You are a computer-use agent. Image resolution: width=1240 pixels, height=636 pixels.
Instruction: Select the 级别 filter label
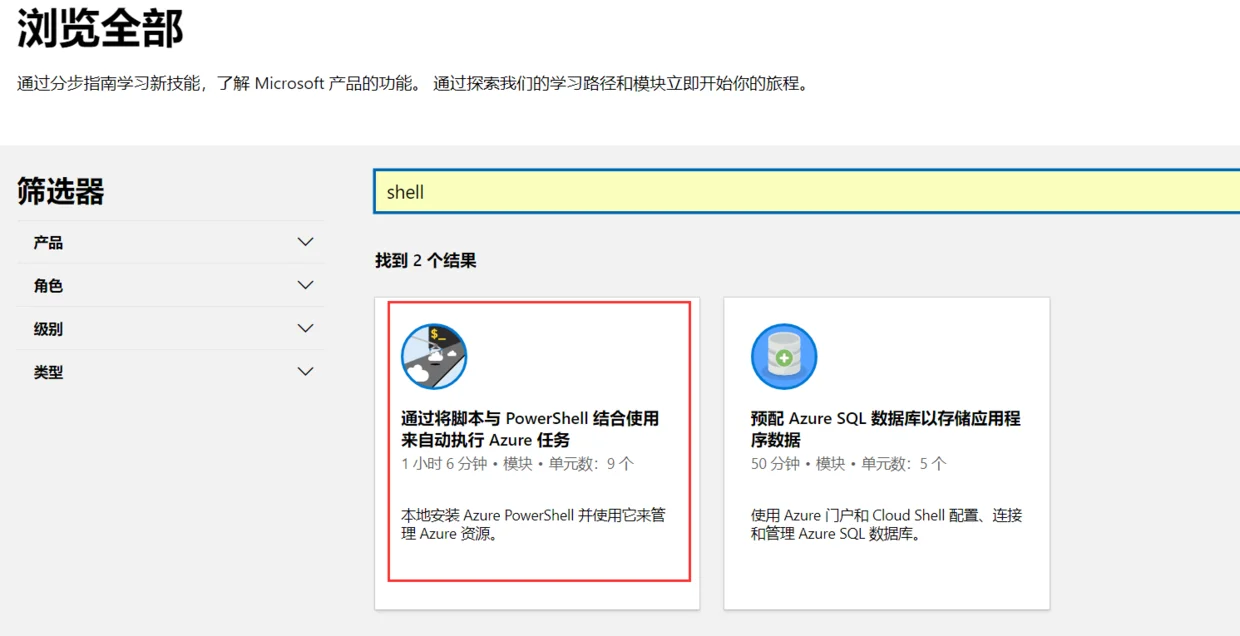pos(48,328)
